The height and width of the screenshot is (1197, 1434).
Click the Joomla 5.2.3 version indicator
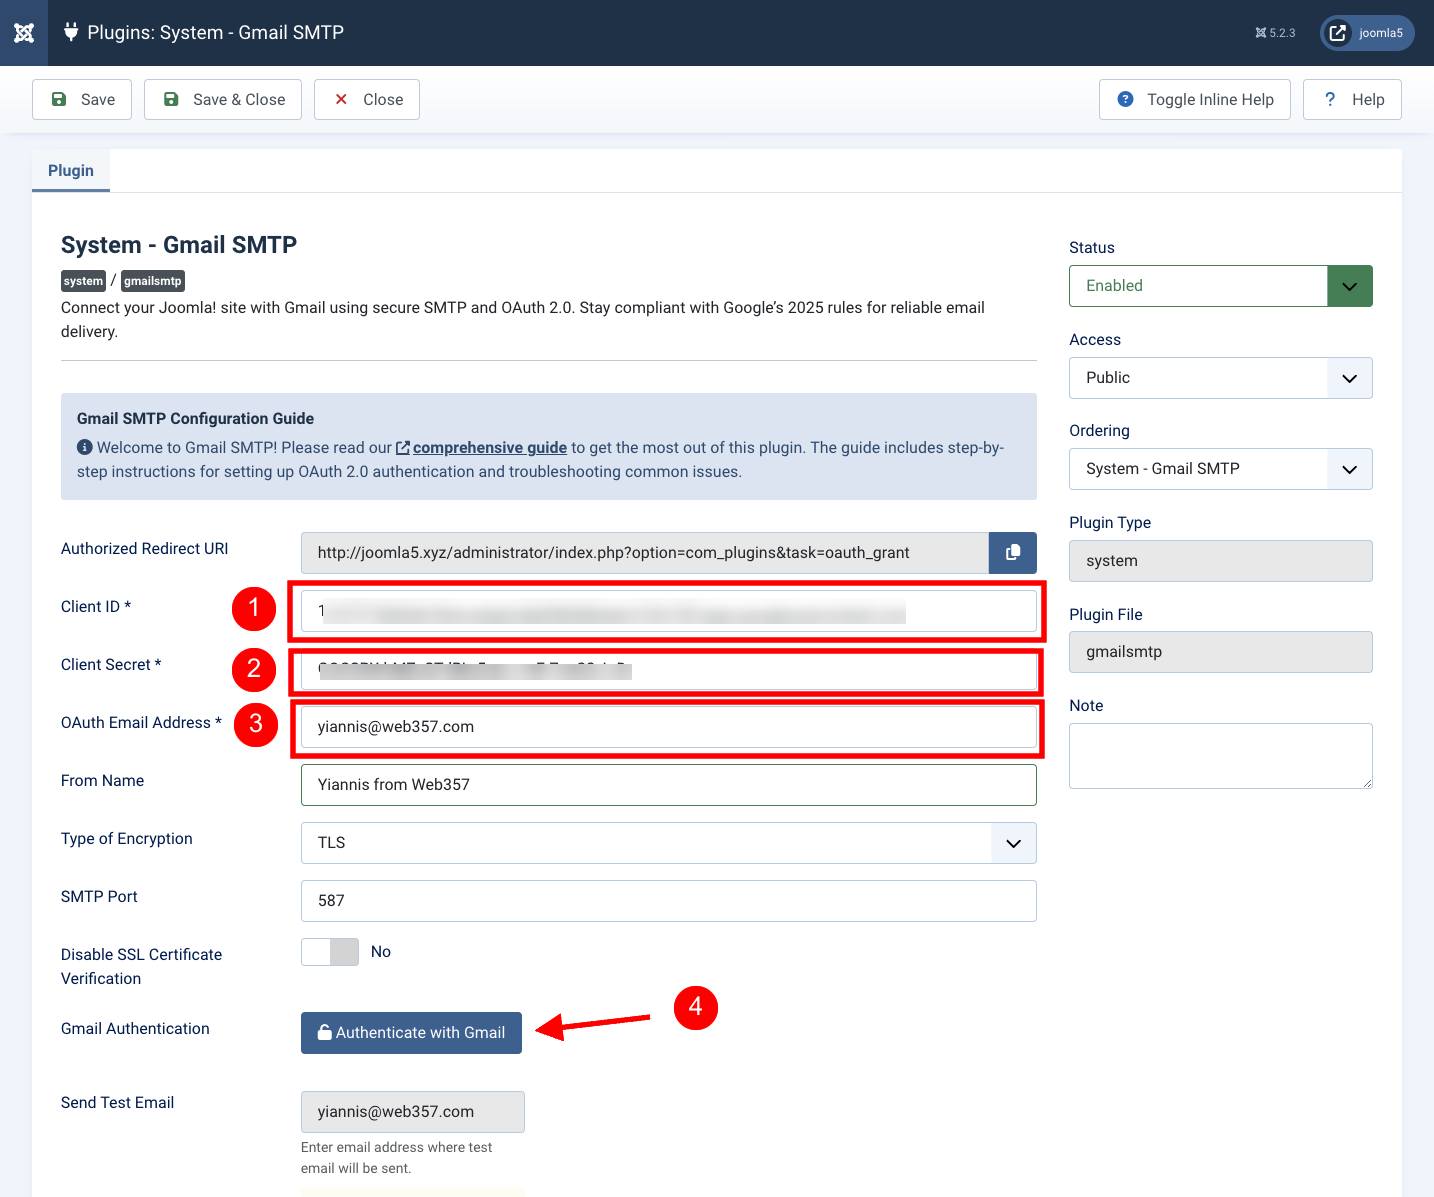(x=1275, y=33)
